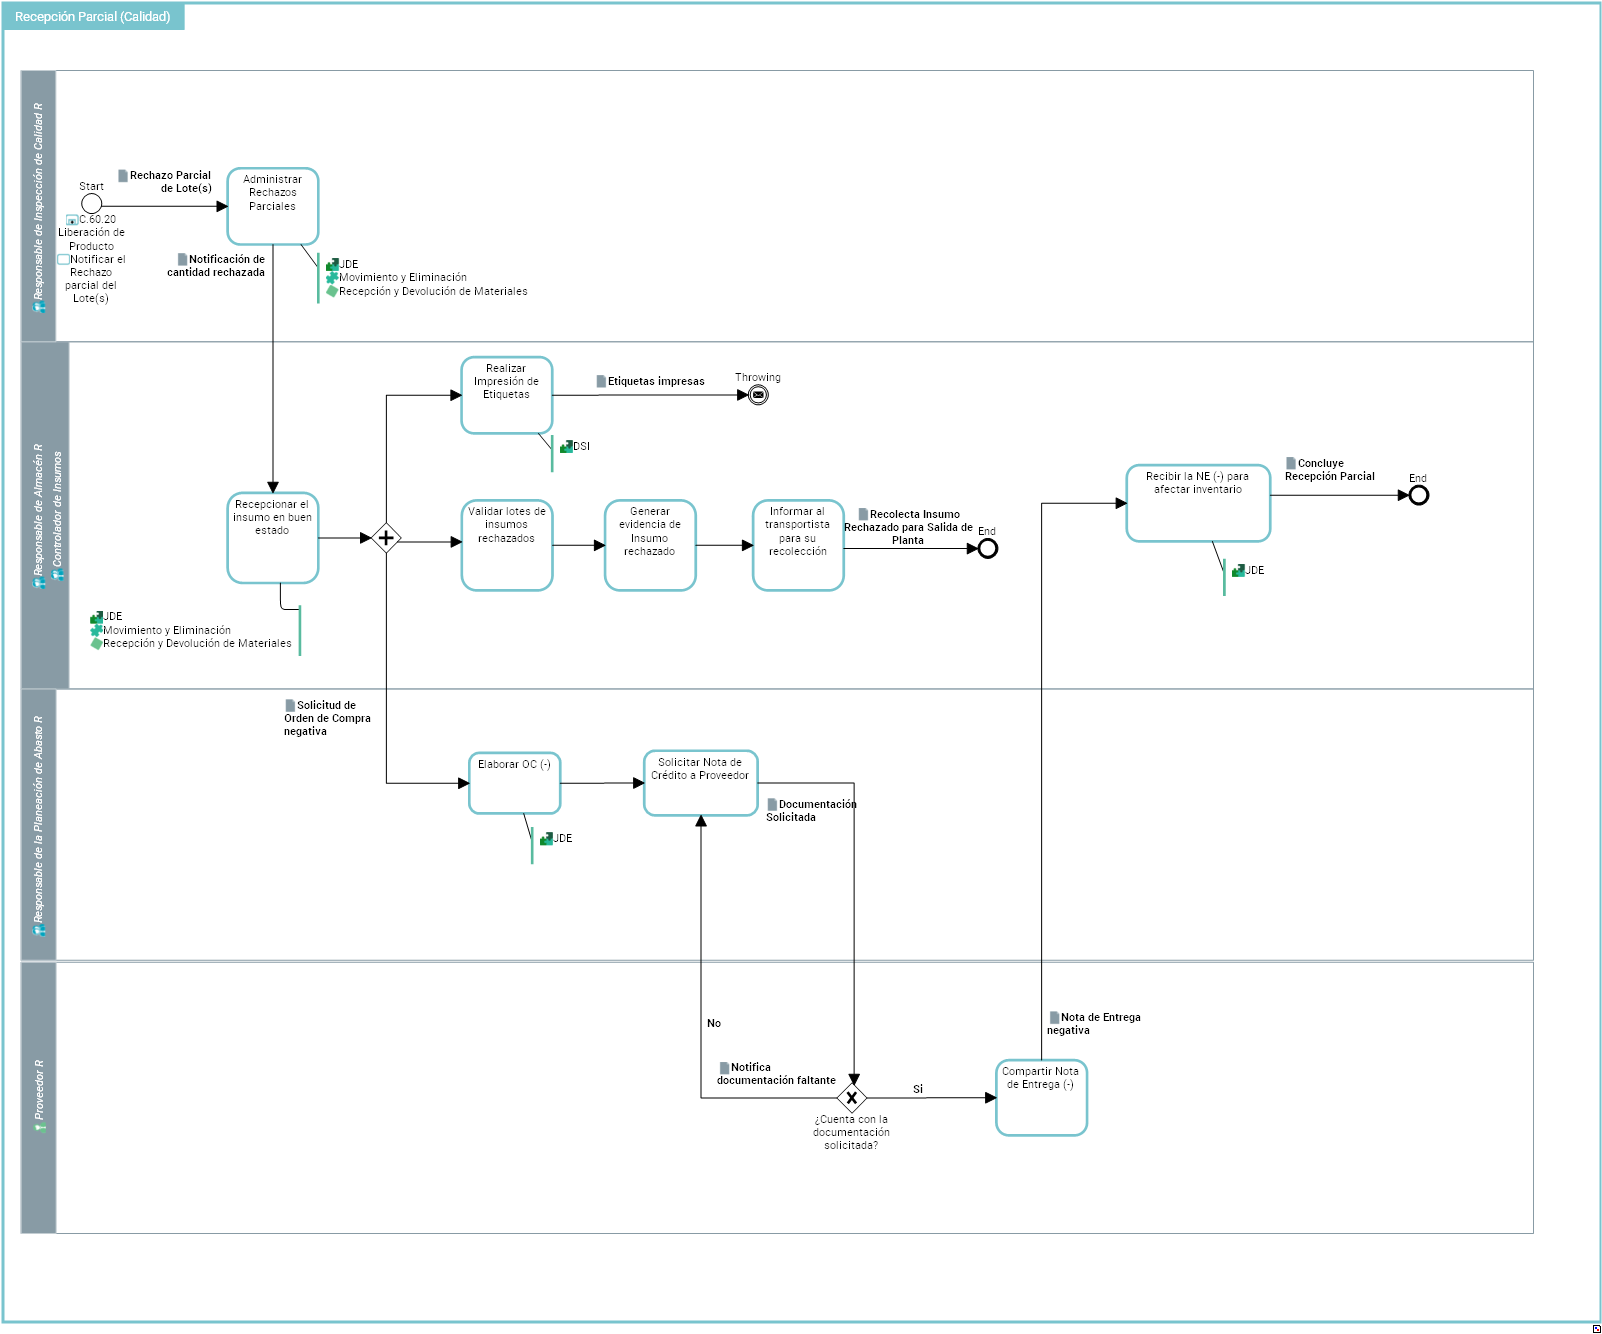Click the JDE icon below Recibir la NE task
Viewport: 1602px width, 1334px height.
tap(1238, 570)
